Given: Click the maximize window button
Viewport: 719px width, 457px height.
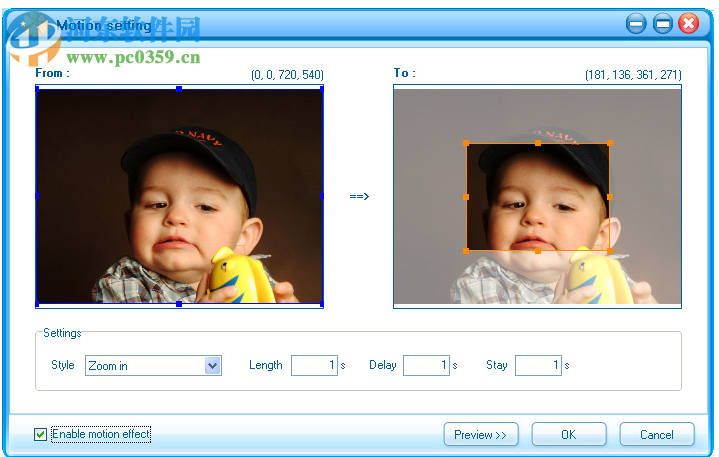Looking at the screenshot, I should pos(663,24).
